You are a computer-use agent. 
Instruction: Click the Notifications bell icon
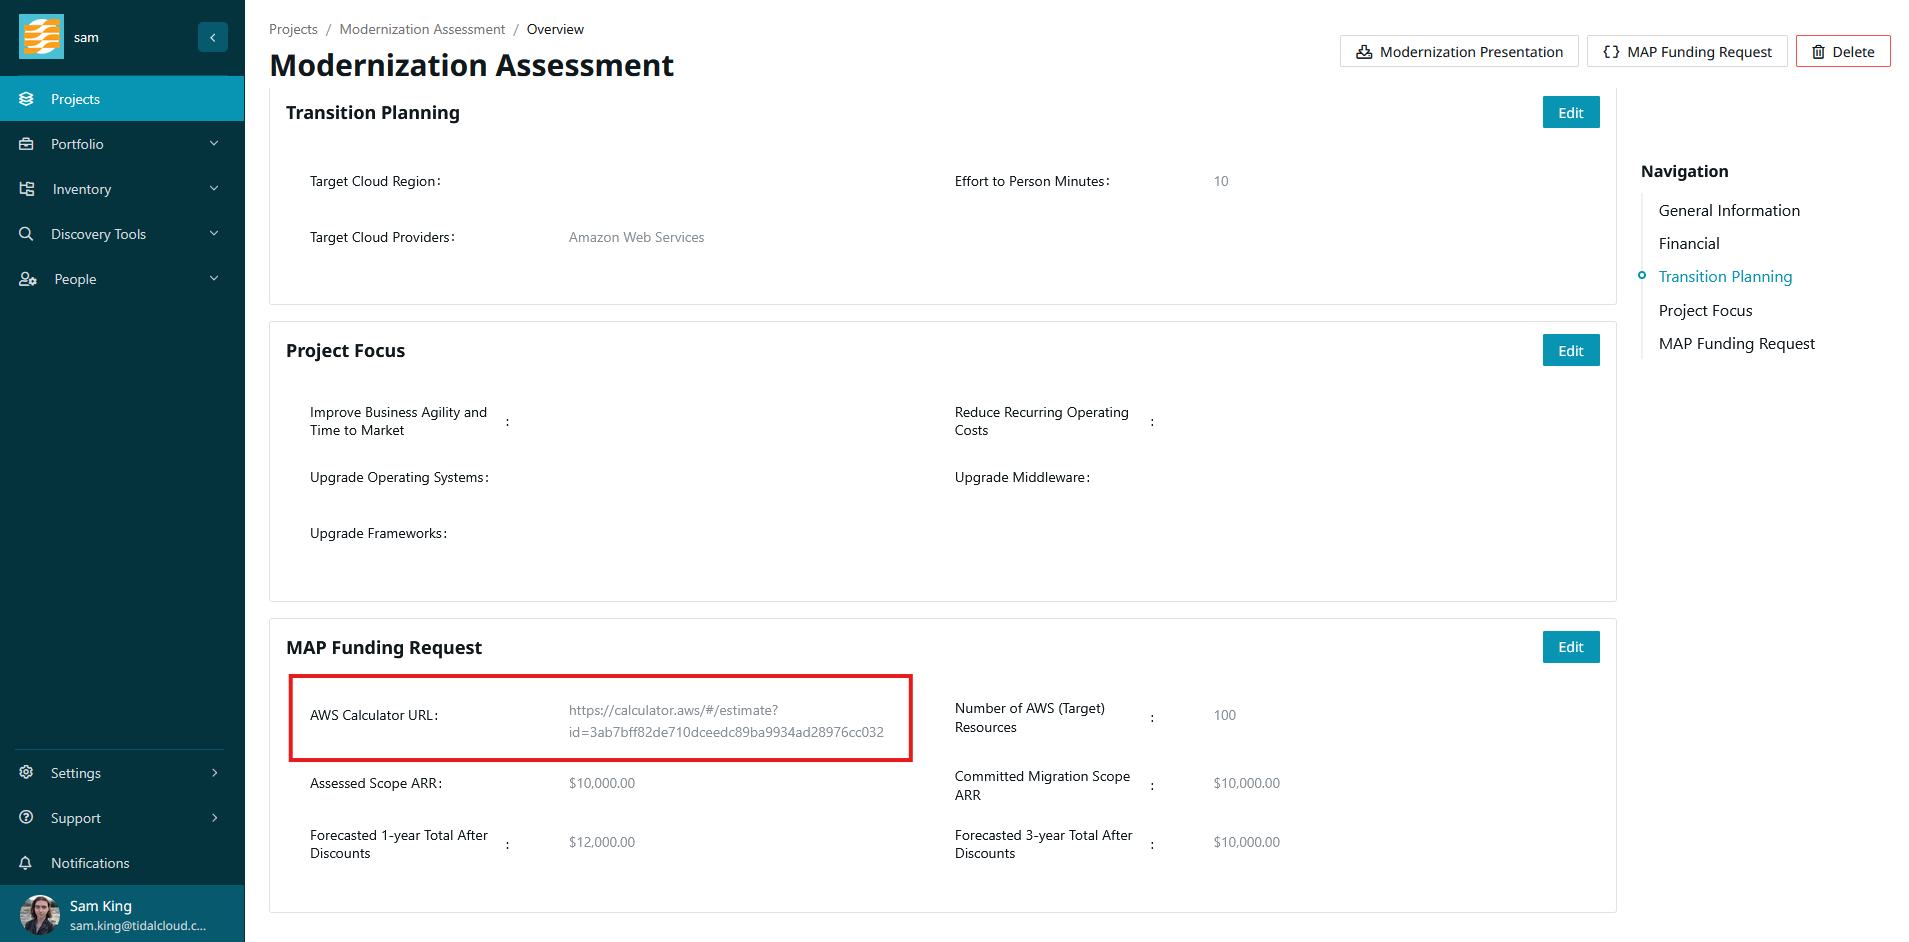[27, 863]
